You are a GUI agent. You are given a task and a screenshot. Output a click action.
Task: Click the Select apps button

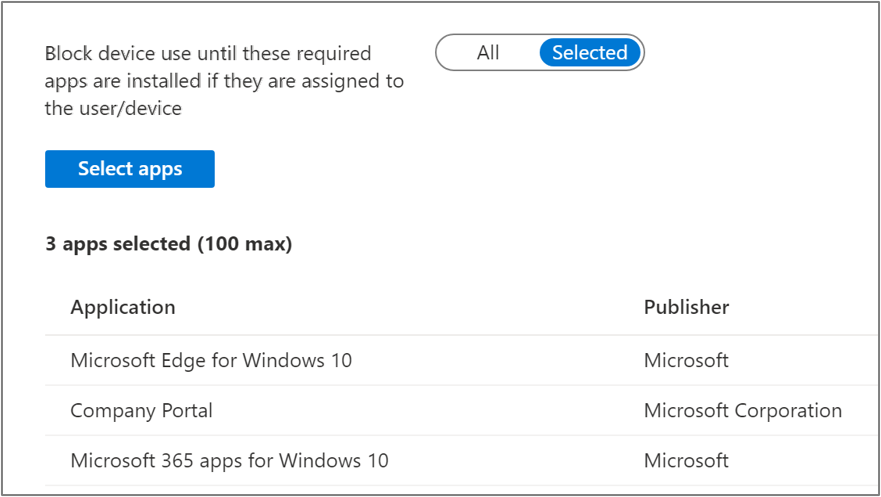point(130,169)
